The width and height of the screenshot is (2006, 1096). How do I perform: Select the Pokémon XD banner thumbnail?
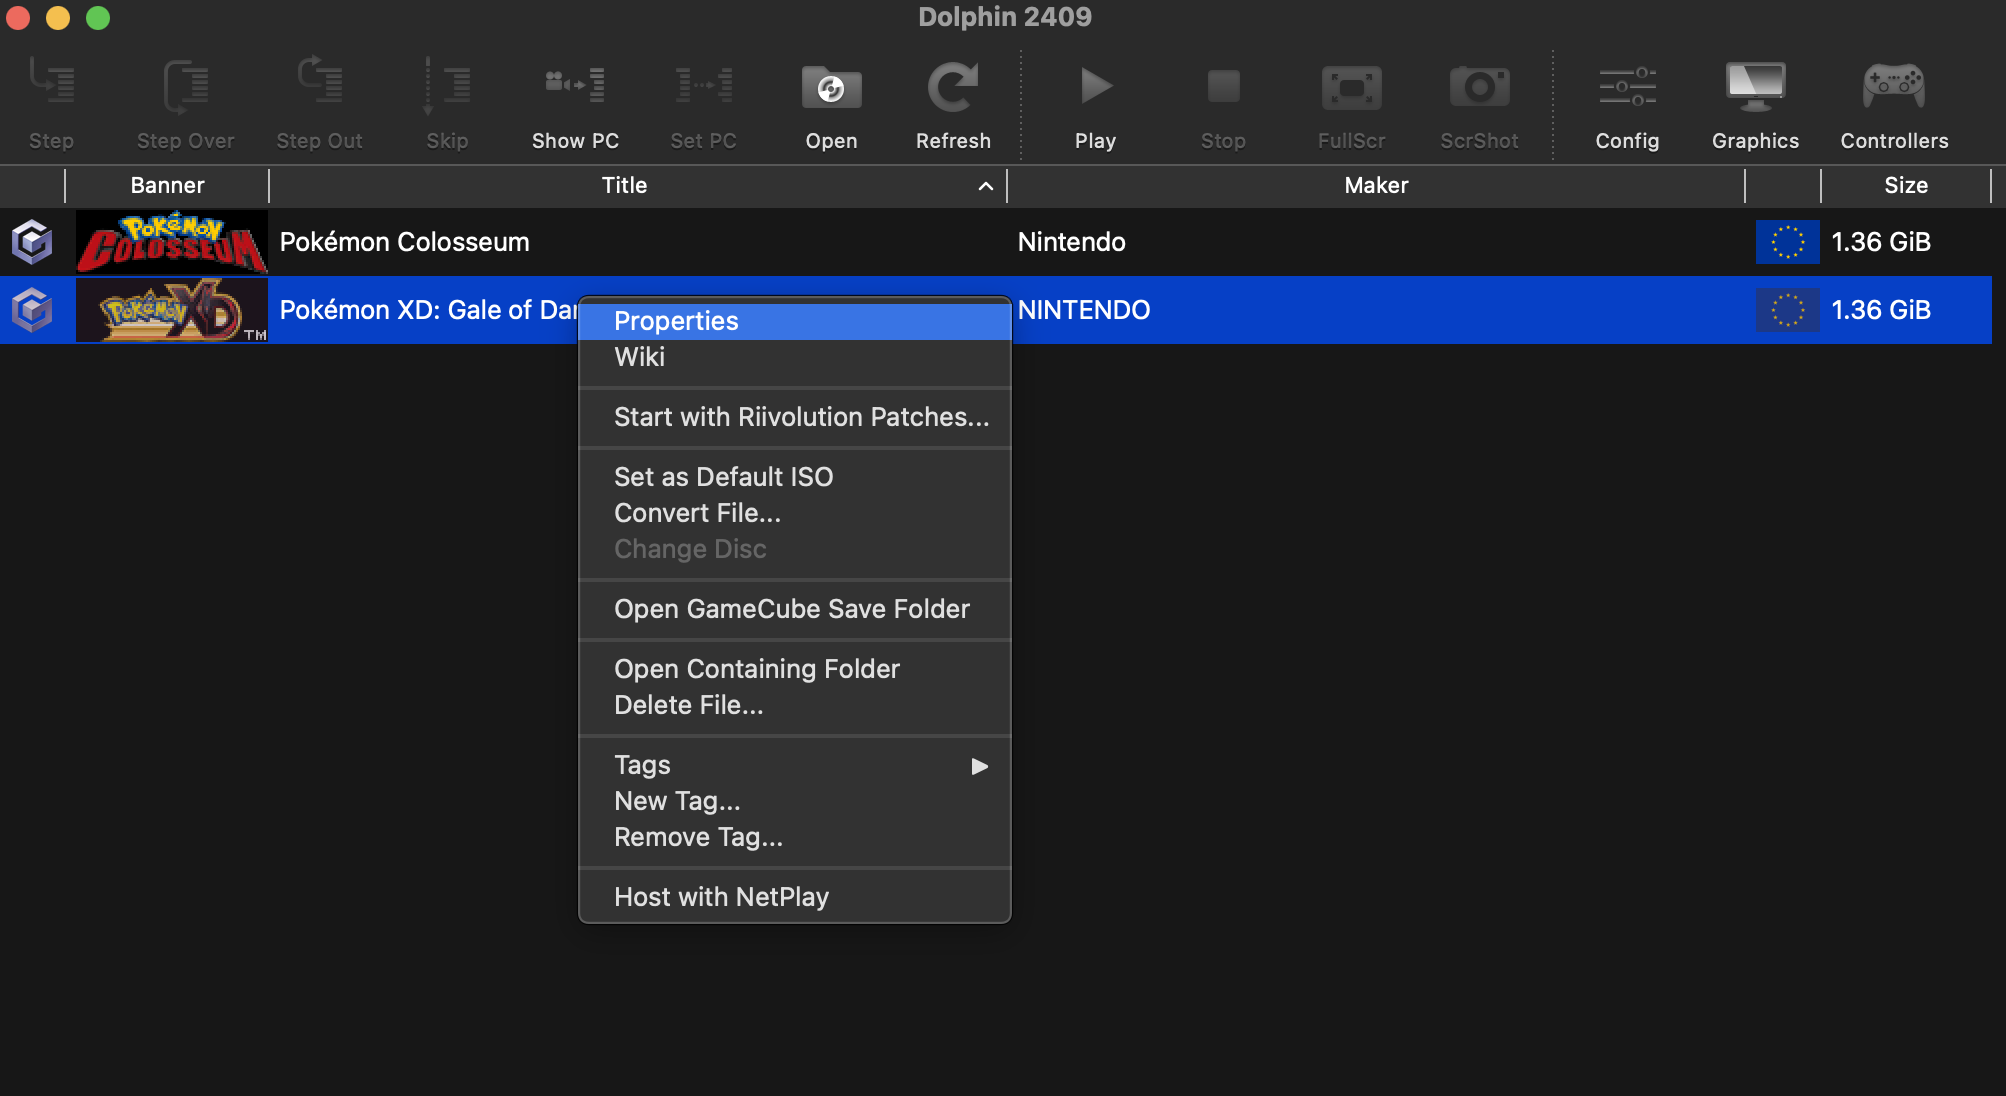[x=172, y=310]
